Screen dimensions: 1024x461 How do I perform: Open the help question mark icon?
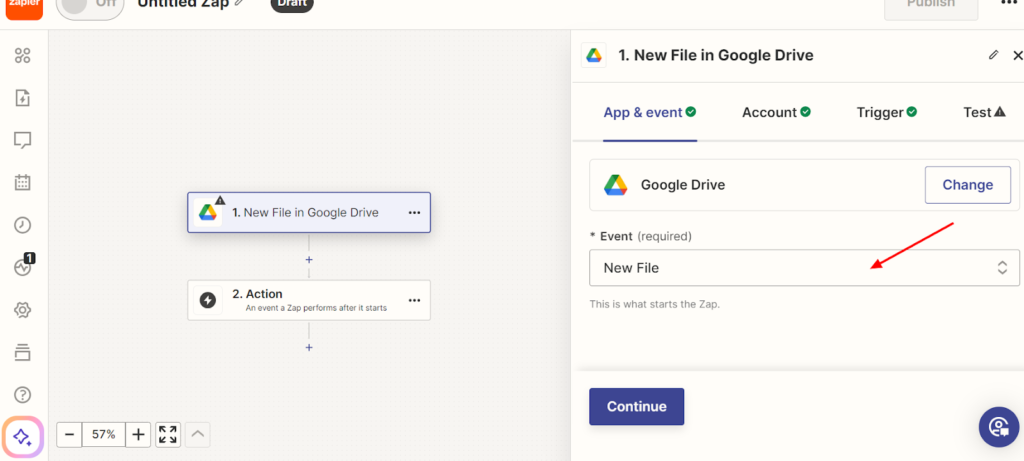pyautogui.click(x=22, y=395)
